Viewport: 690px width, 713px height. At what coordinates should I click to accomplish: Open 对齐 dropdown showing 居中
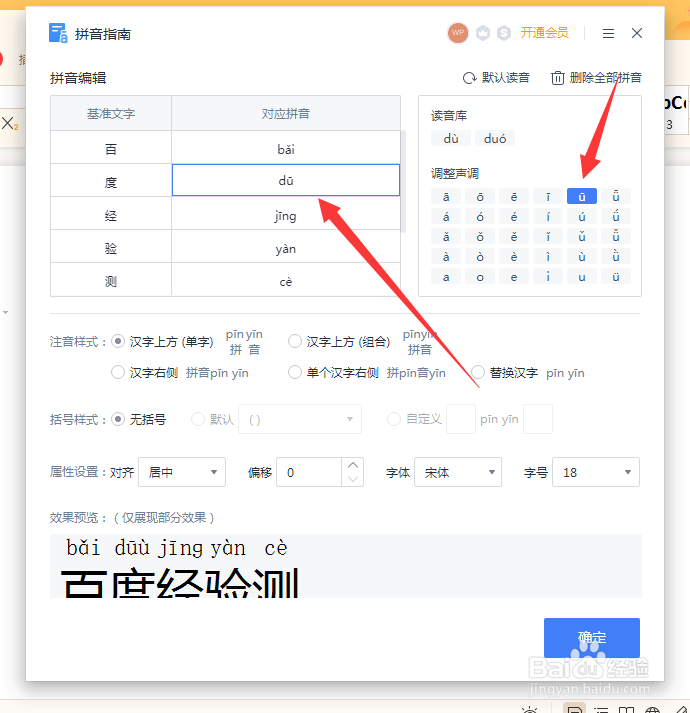pyautogui.click(x=182, y=472)
